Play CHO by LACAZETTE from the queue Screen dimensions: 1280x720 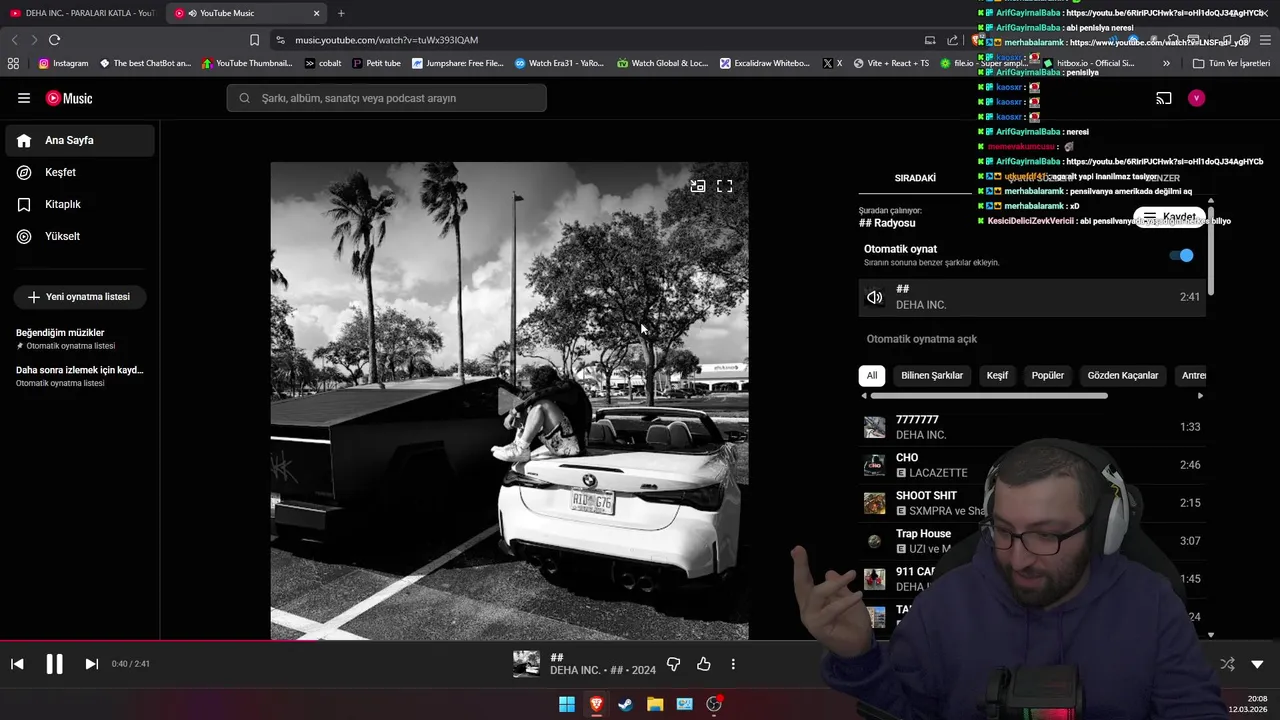pos(1032,465)
